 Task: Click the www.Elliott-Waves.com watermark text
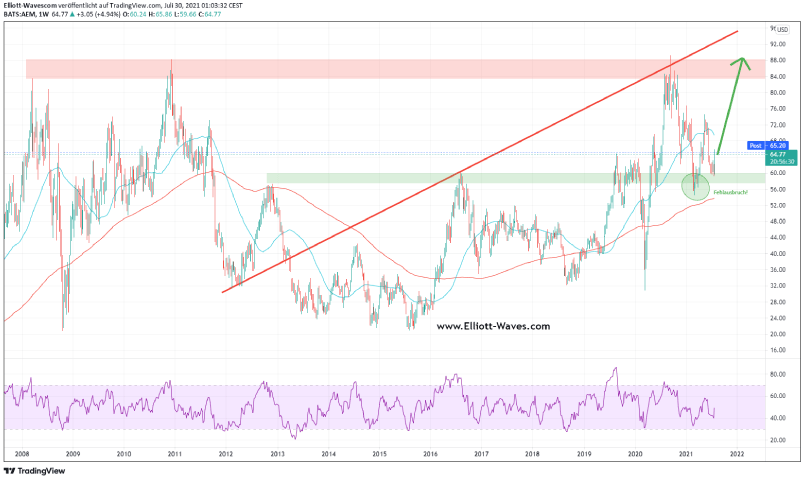pyautogui.click(x=493, y=326)
